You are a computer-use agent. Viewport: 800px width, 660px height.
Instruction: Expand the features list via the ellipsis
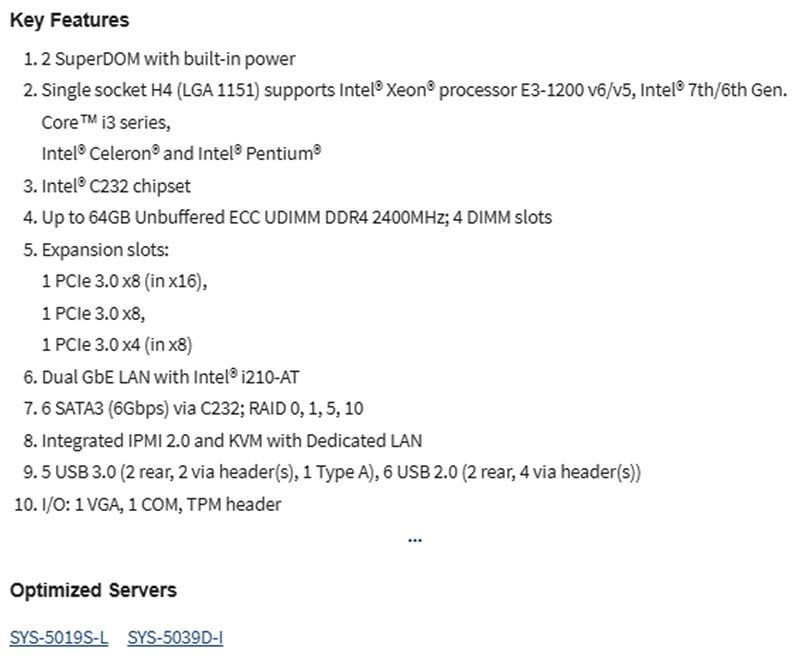coord(415,540)
